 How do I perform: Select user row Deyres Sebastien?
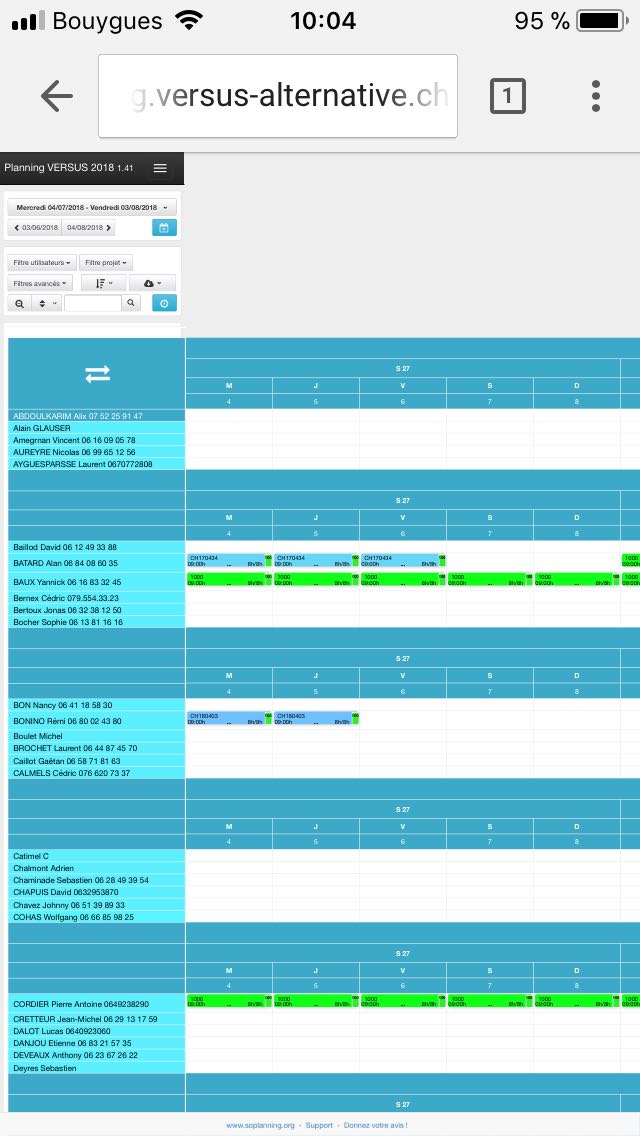96,1068
